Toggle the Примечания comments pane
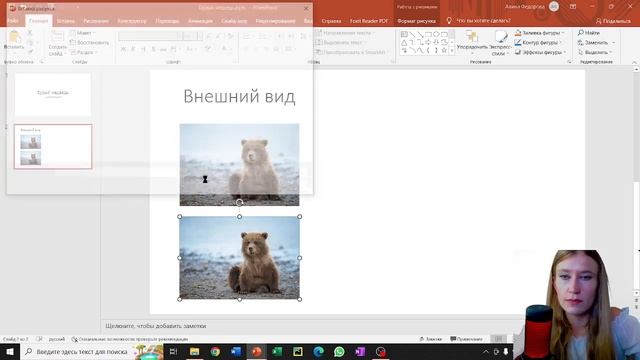The image size is (640, 360). [x=466, y=339]
